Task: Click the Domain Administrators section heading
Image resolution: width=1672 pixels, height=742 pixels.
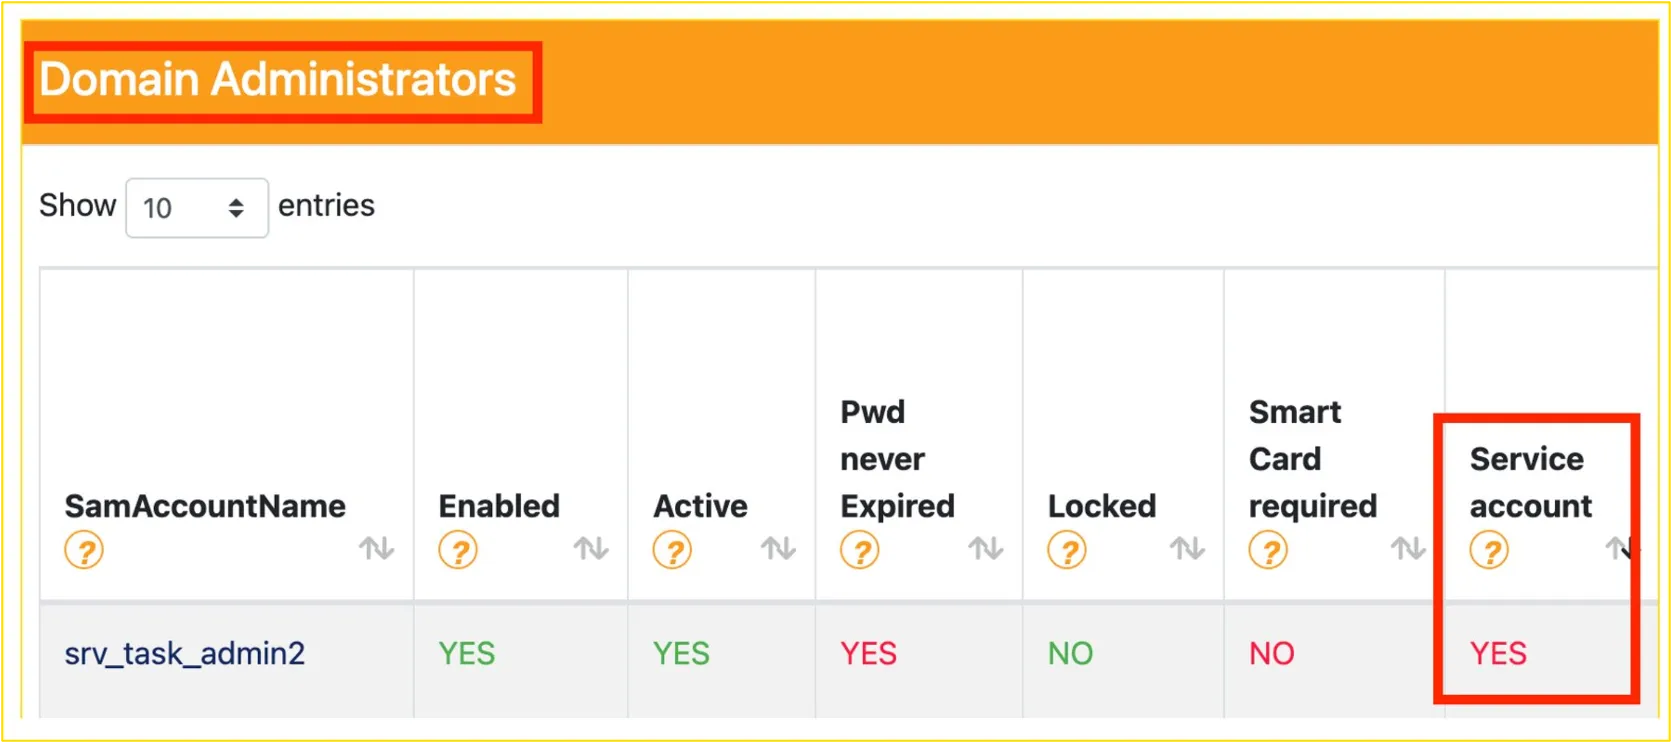Action: (x=278, y=80)
